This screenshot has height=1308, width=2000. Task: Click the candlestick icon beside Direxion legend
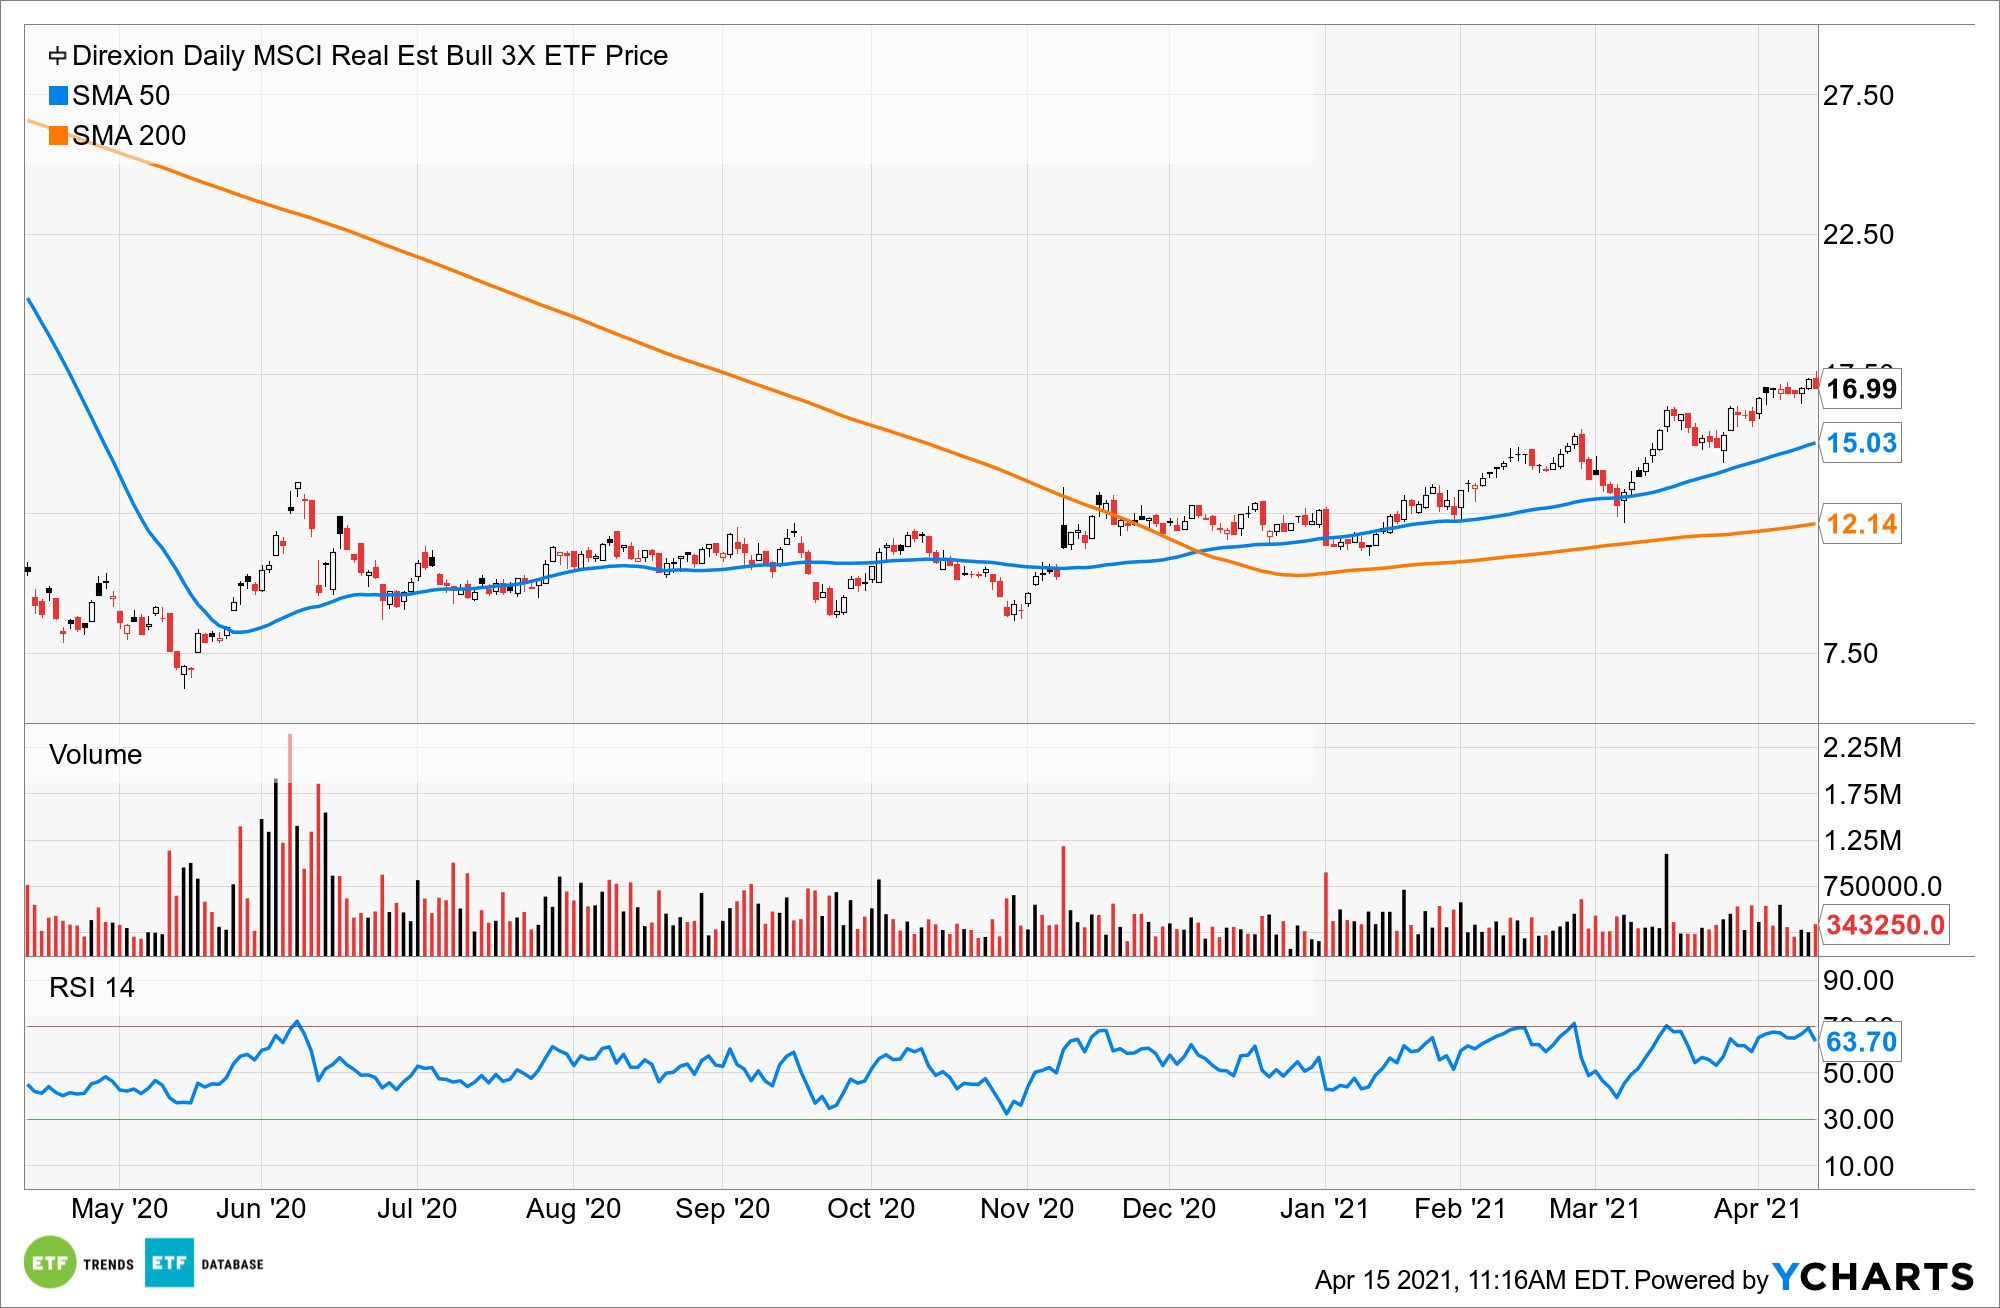[57, 56]
